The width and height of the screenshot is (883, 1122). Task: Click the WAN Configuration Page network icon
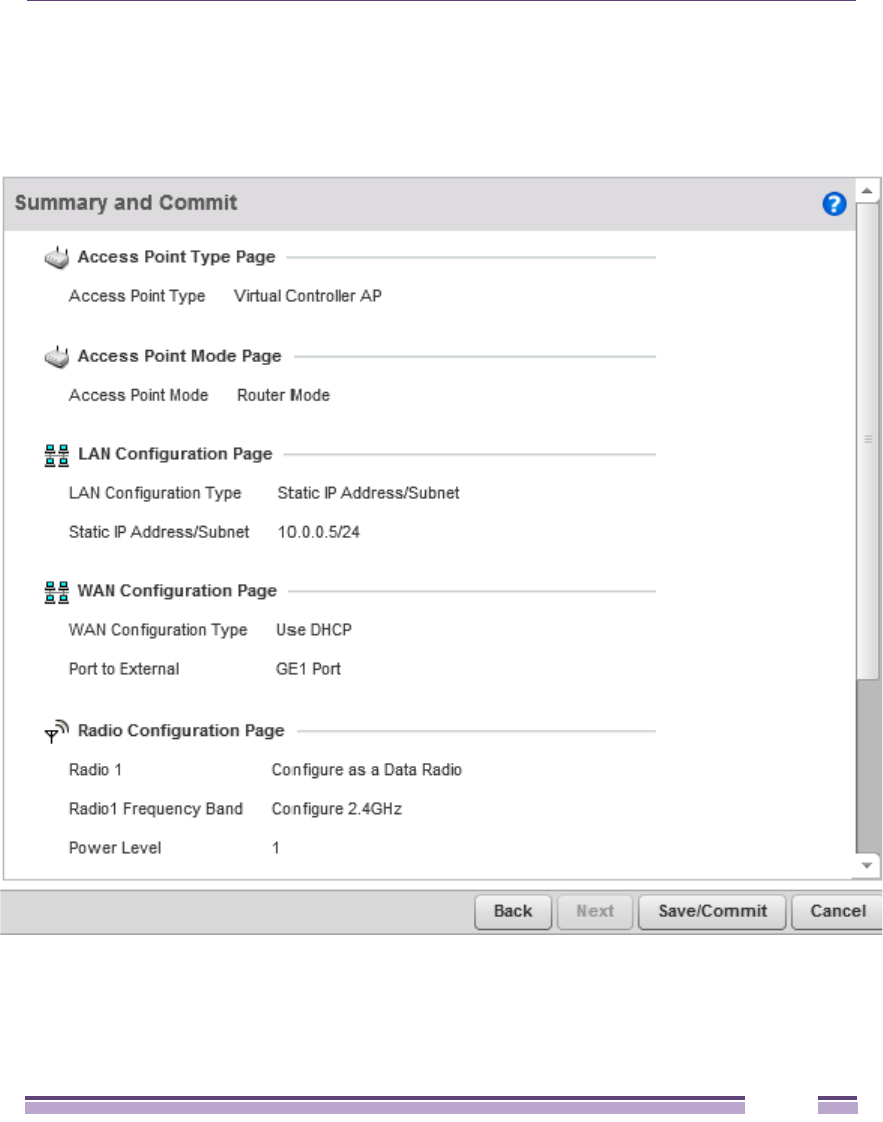(57, 592)
